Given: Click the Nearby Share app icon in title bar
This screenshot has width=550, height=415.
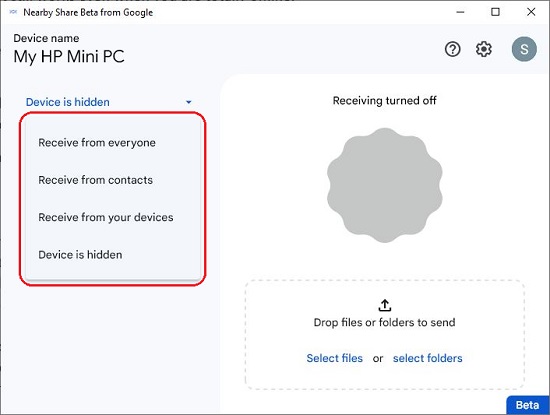Looking at the screenshot, I should click(x=13, y=12).
